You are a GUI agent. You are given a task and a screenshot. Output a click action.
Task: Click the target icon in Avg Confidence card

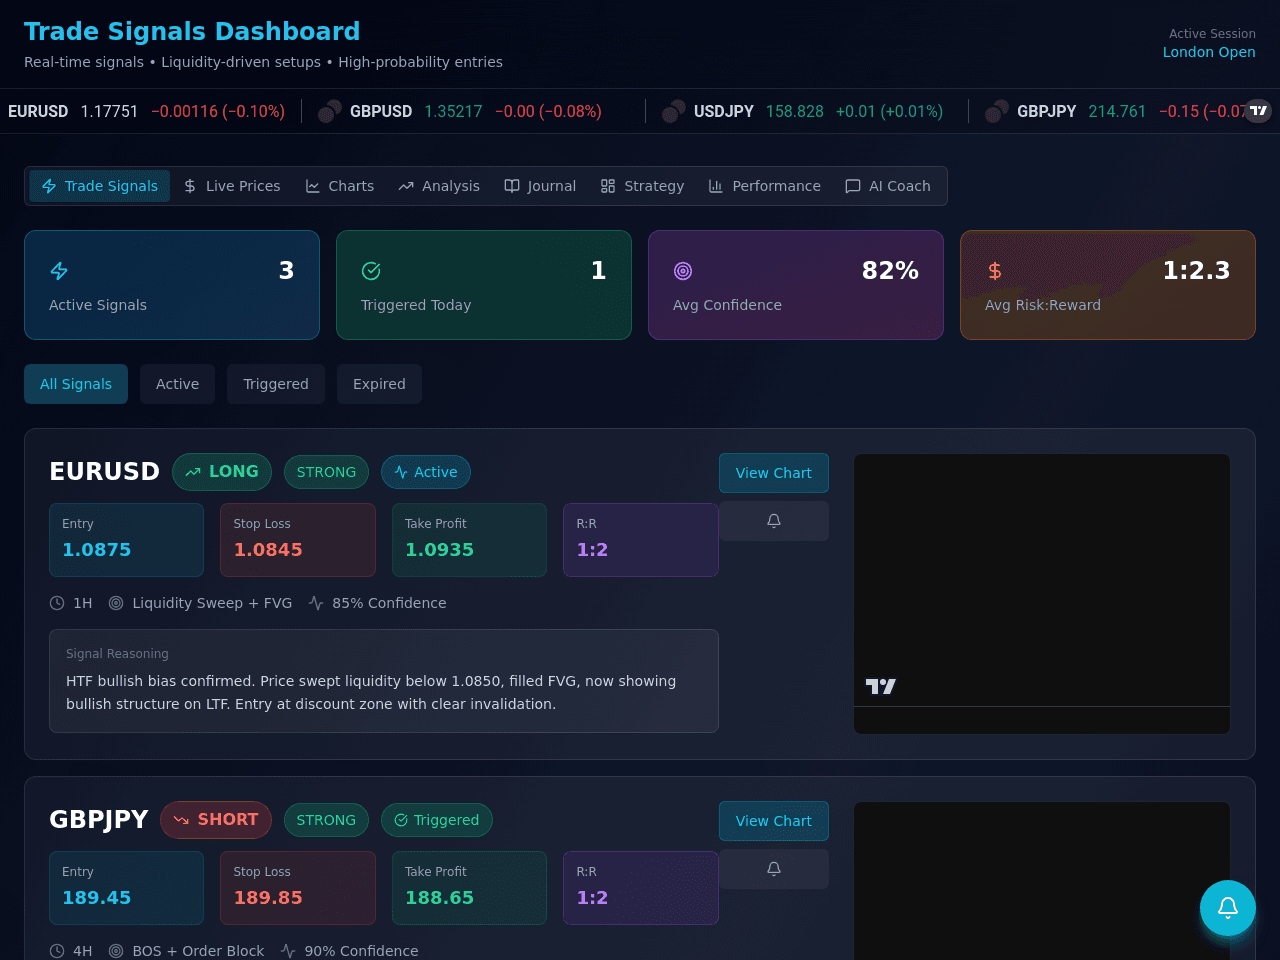[683, 271]
